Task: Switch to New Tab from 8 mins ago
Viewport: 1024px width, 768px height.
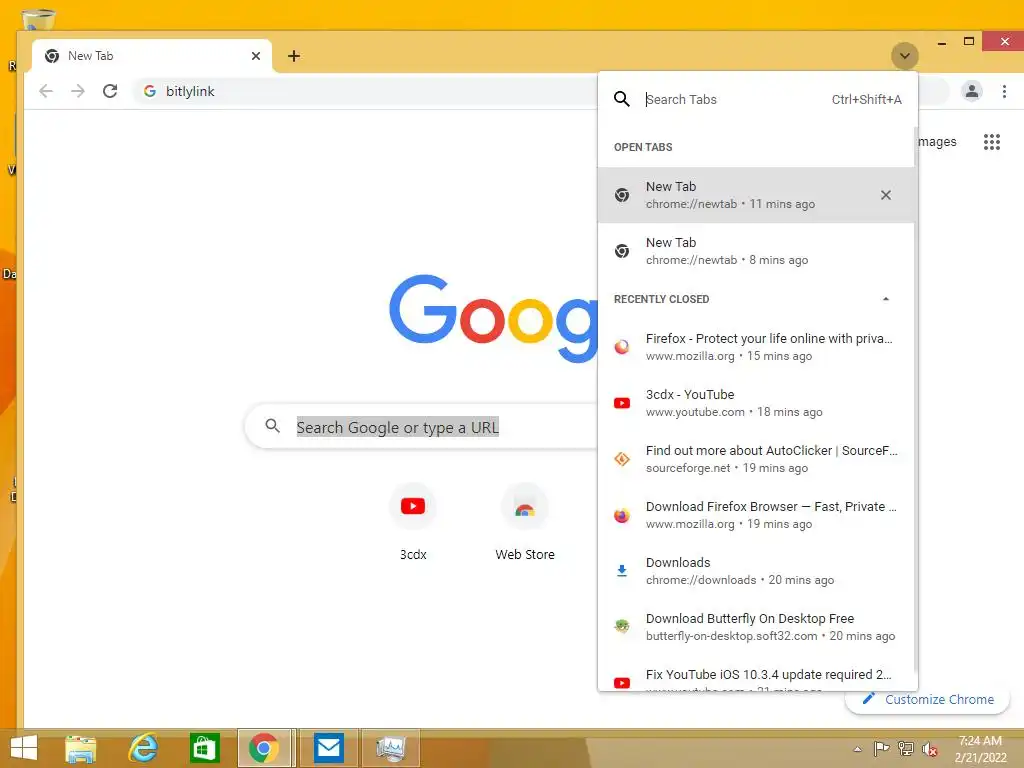Action: click(756, 251)
